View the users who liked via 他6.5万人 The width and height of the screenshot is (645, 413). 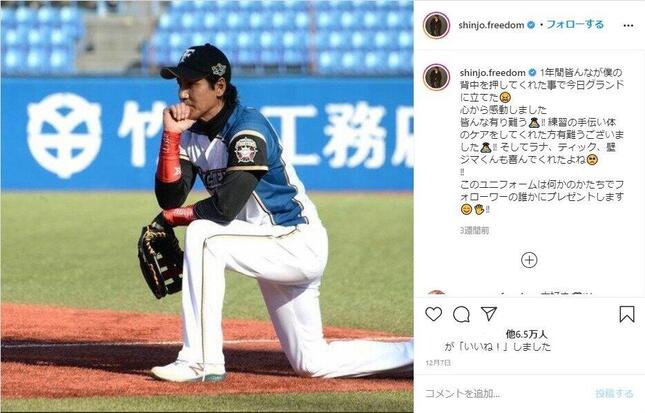click(x=527, y=334)
